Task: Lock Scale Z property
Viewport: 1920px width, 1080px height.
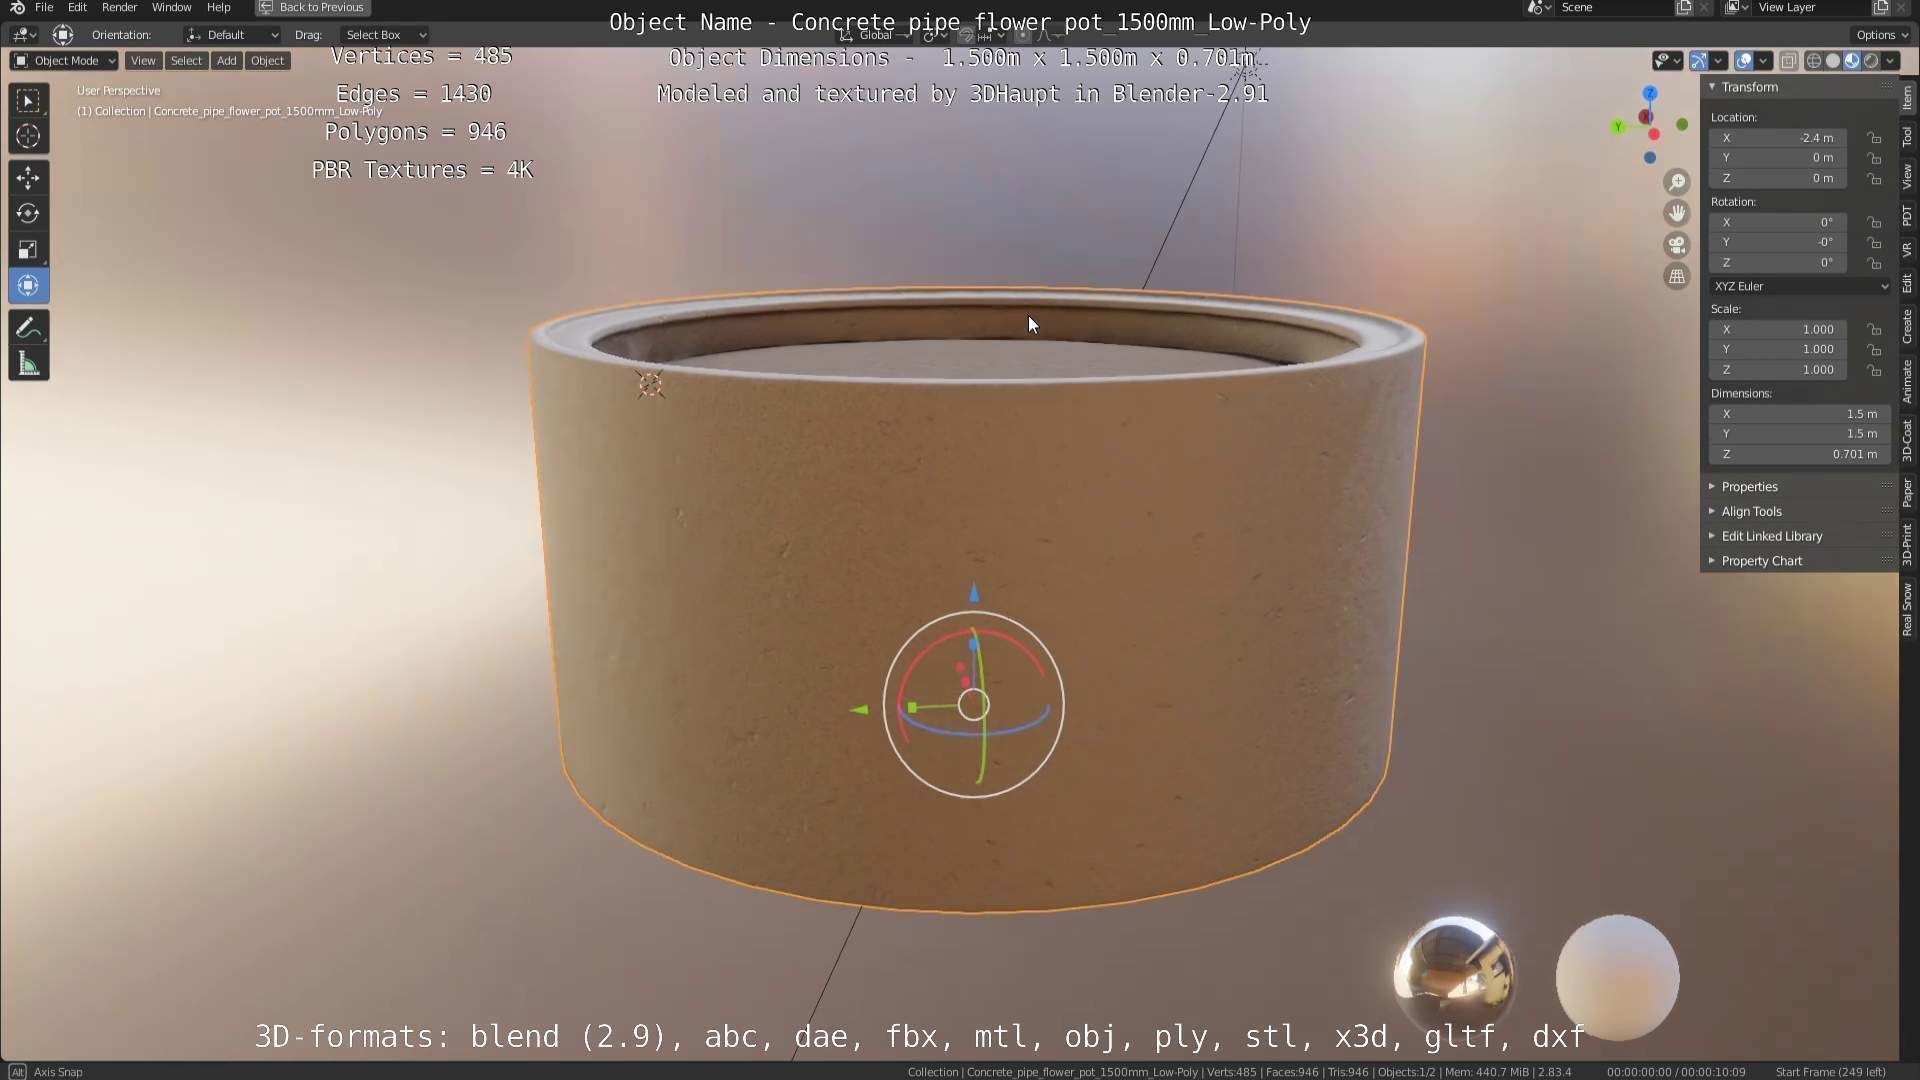Action: [1874, 370]
